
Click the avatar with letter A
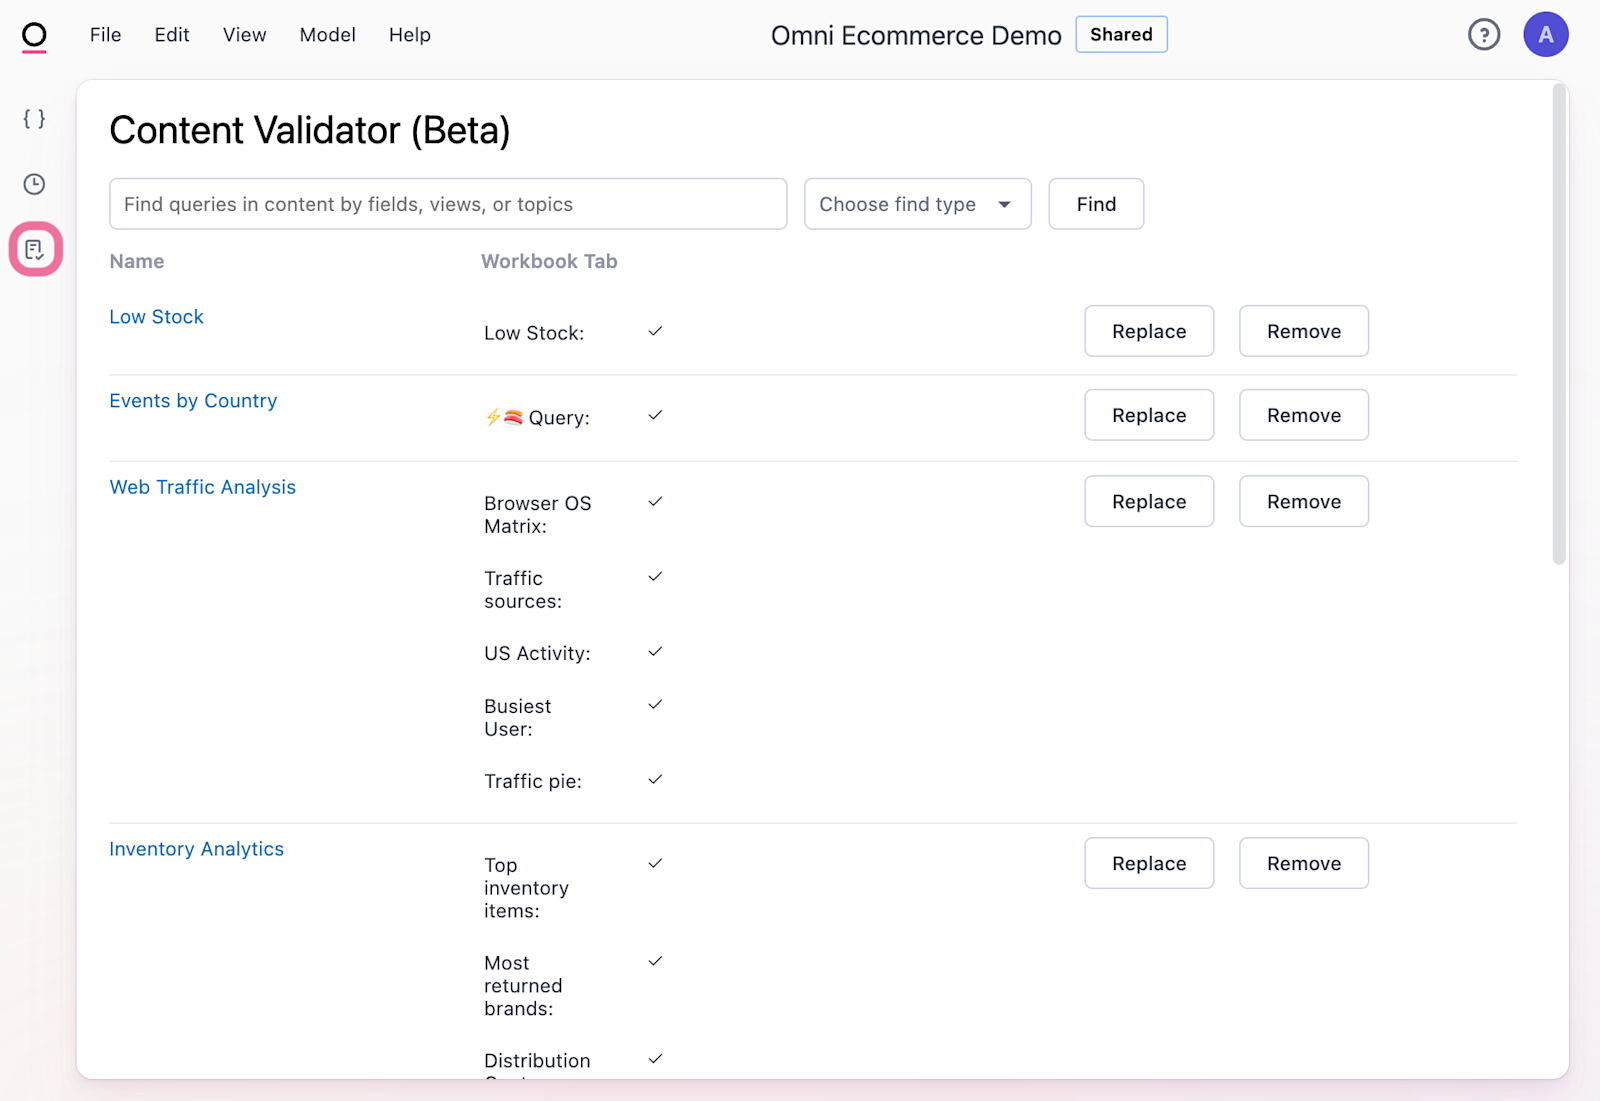[1545, 34]
